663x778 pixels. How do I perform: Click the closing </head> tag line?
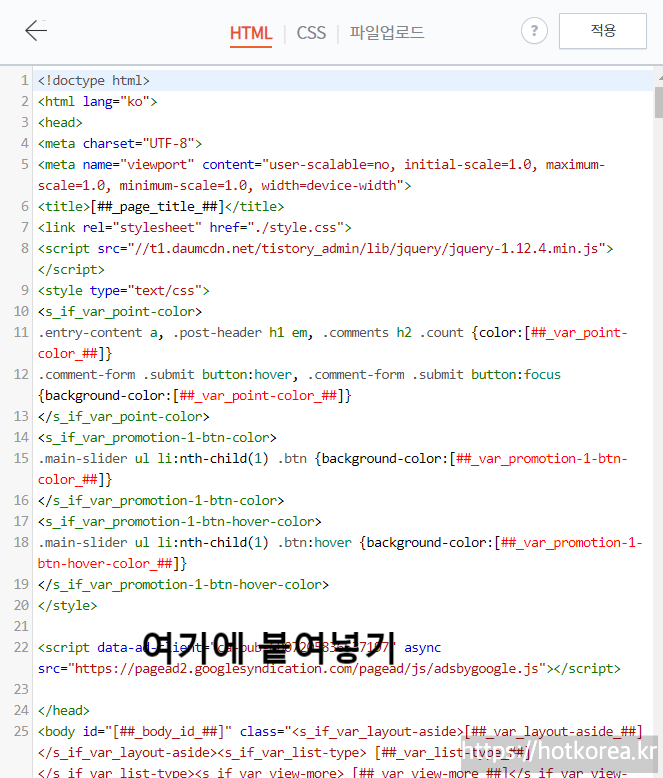click(64, 711)
